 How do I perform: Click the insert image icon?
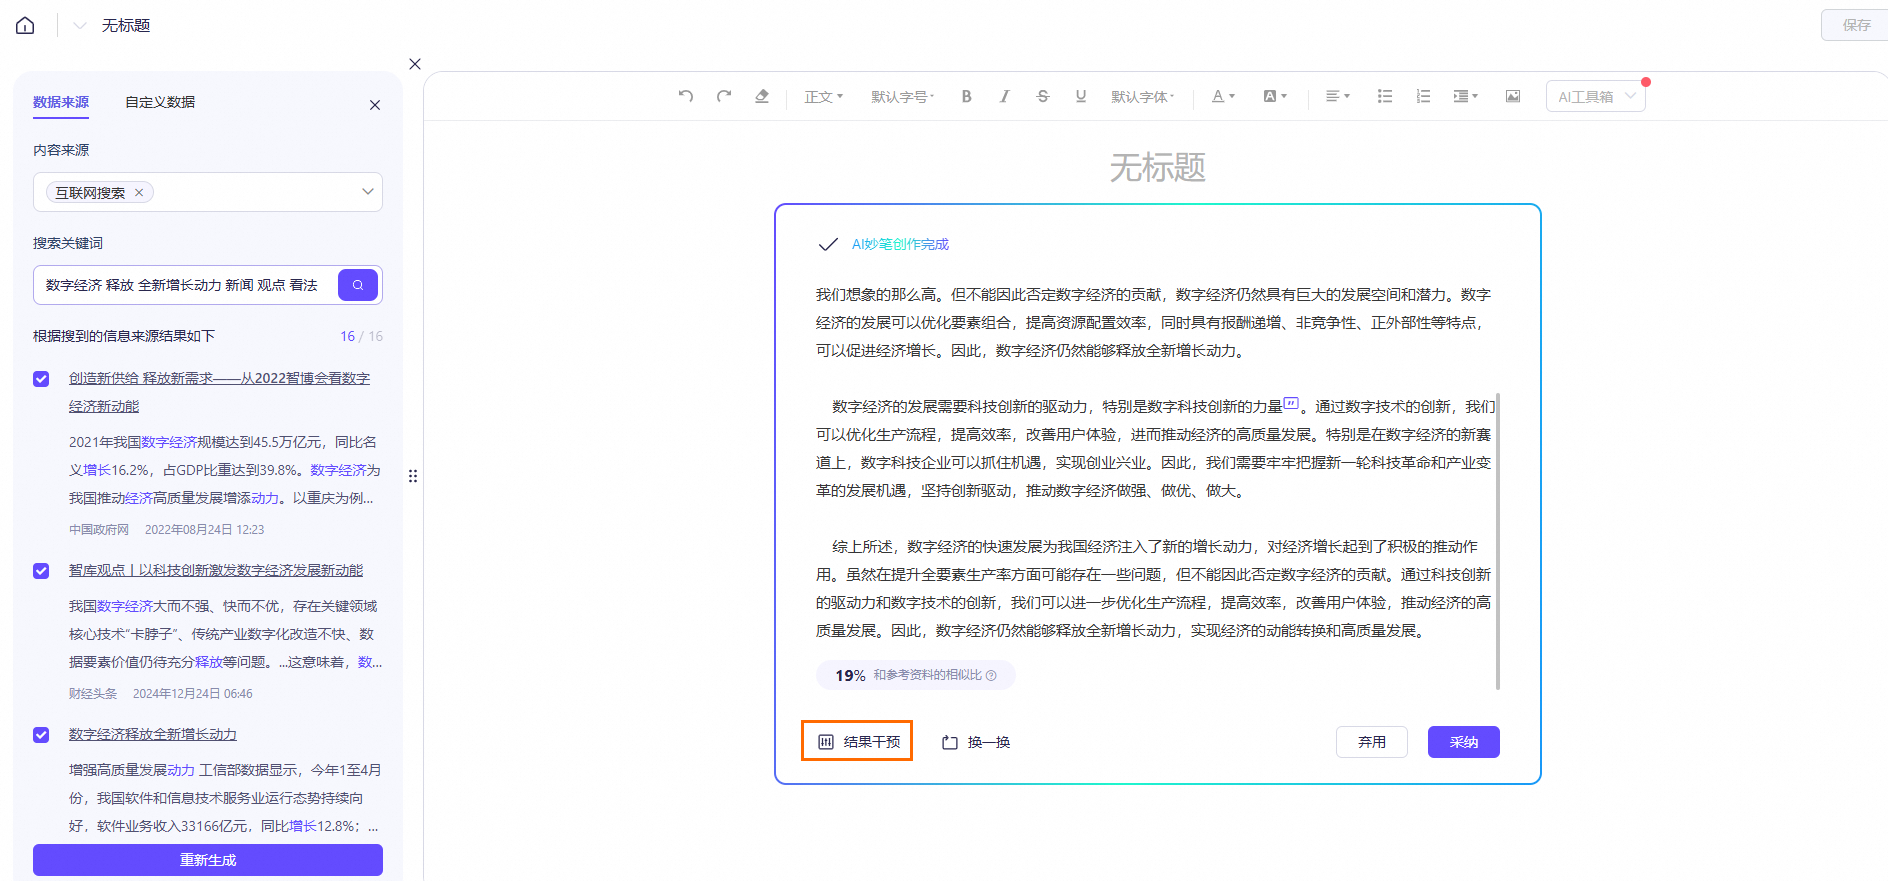1513,96
